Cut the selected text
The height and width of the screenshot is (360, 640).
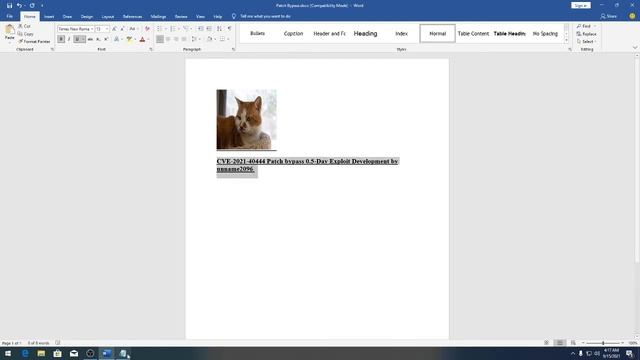(24, 26)
